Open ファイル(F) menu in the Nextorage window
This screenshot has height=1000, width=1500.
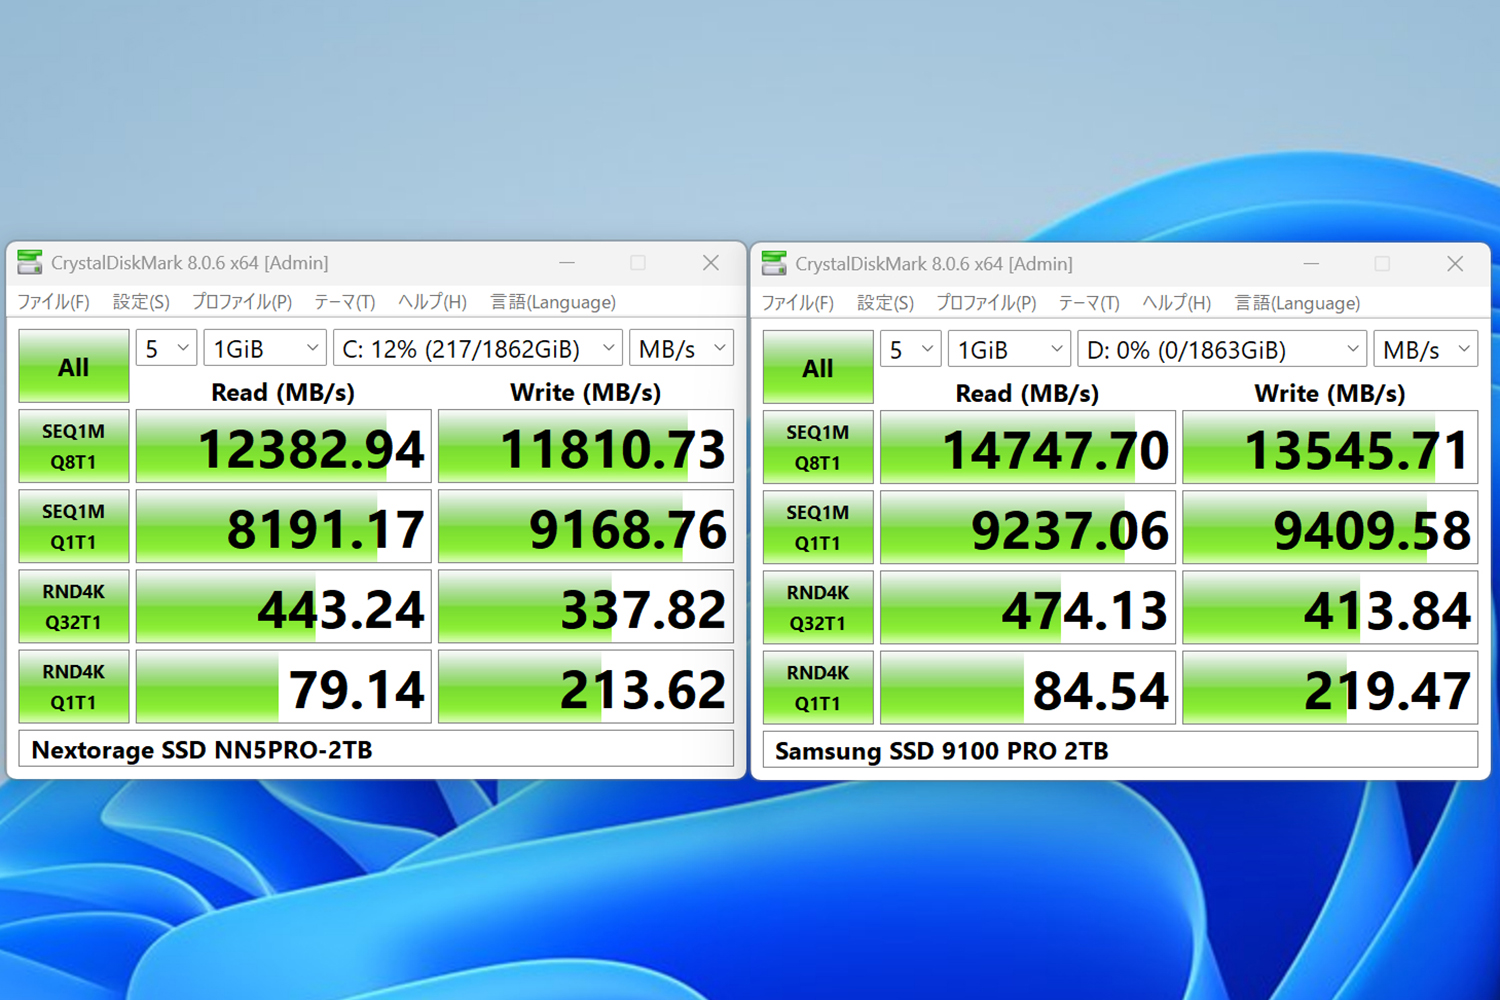pos(53,302)
